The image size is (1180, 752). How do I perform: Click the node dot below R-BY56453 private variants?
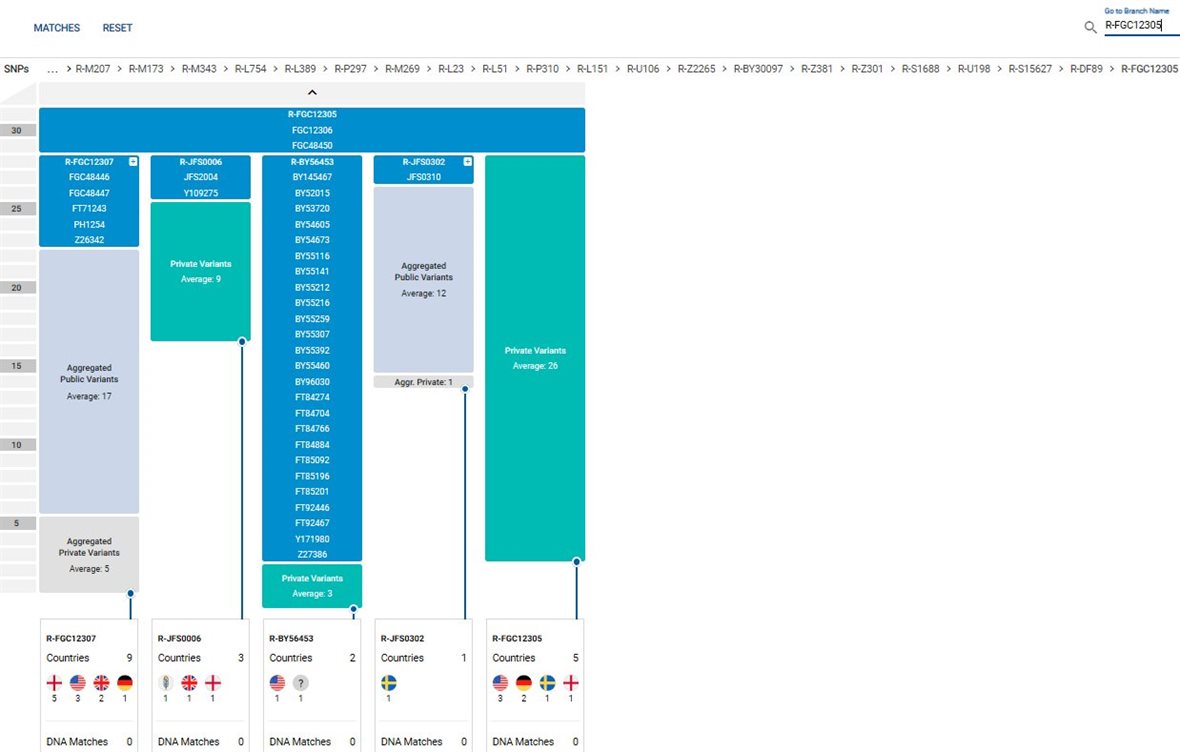353,608
